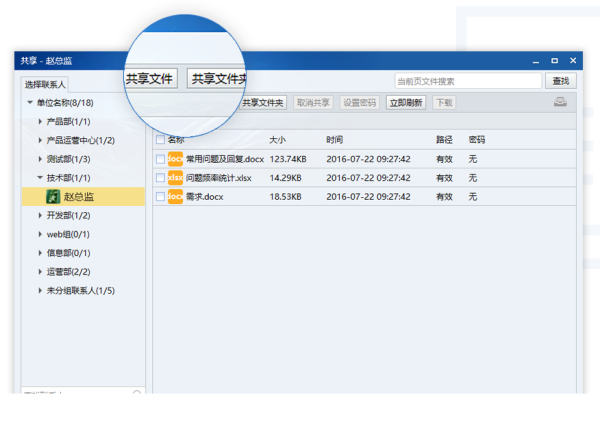The width and height of the screenshot is (600, 423).
Task: Click the 产品部(1/1) label
Action: click(68, 121)
